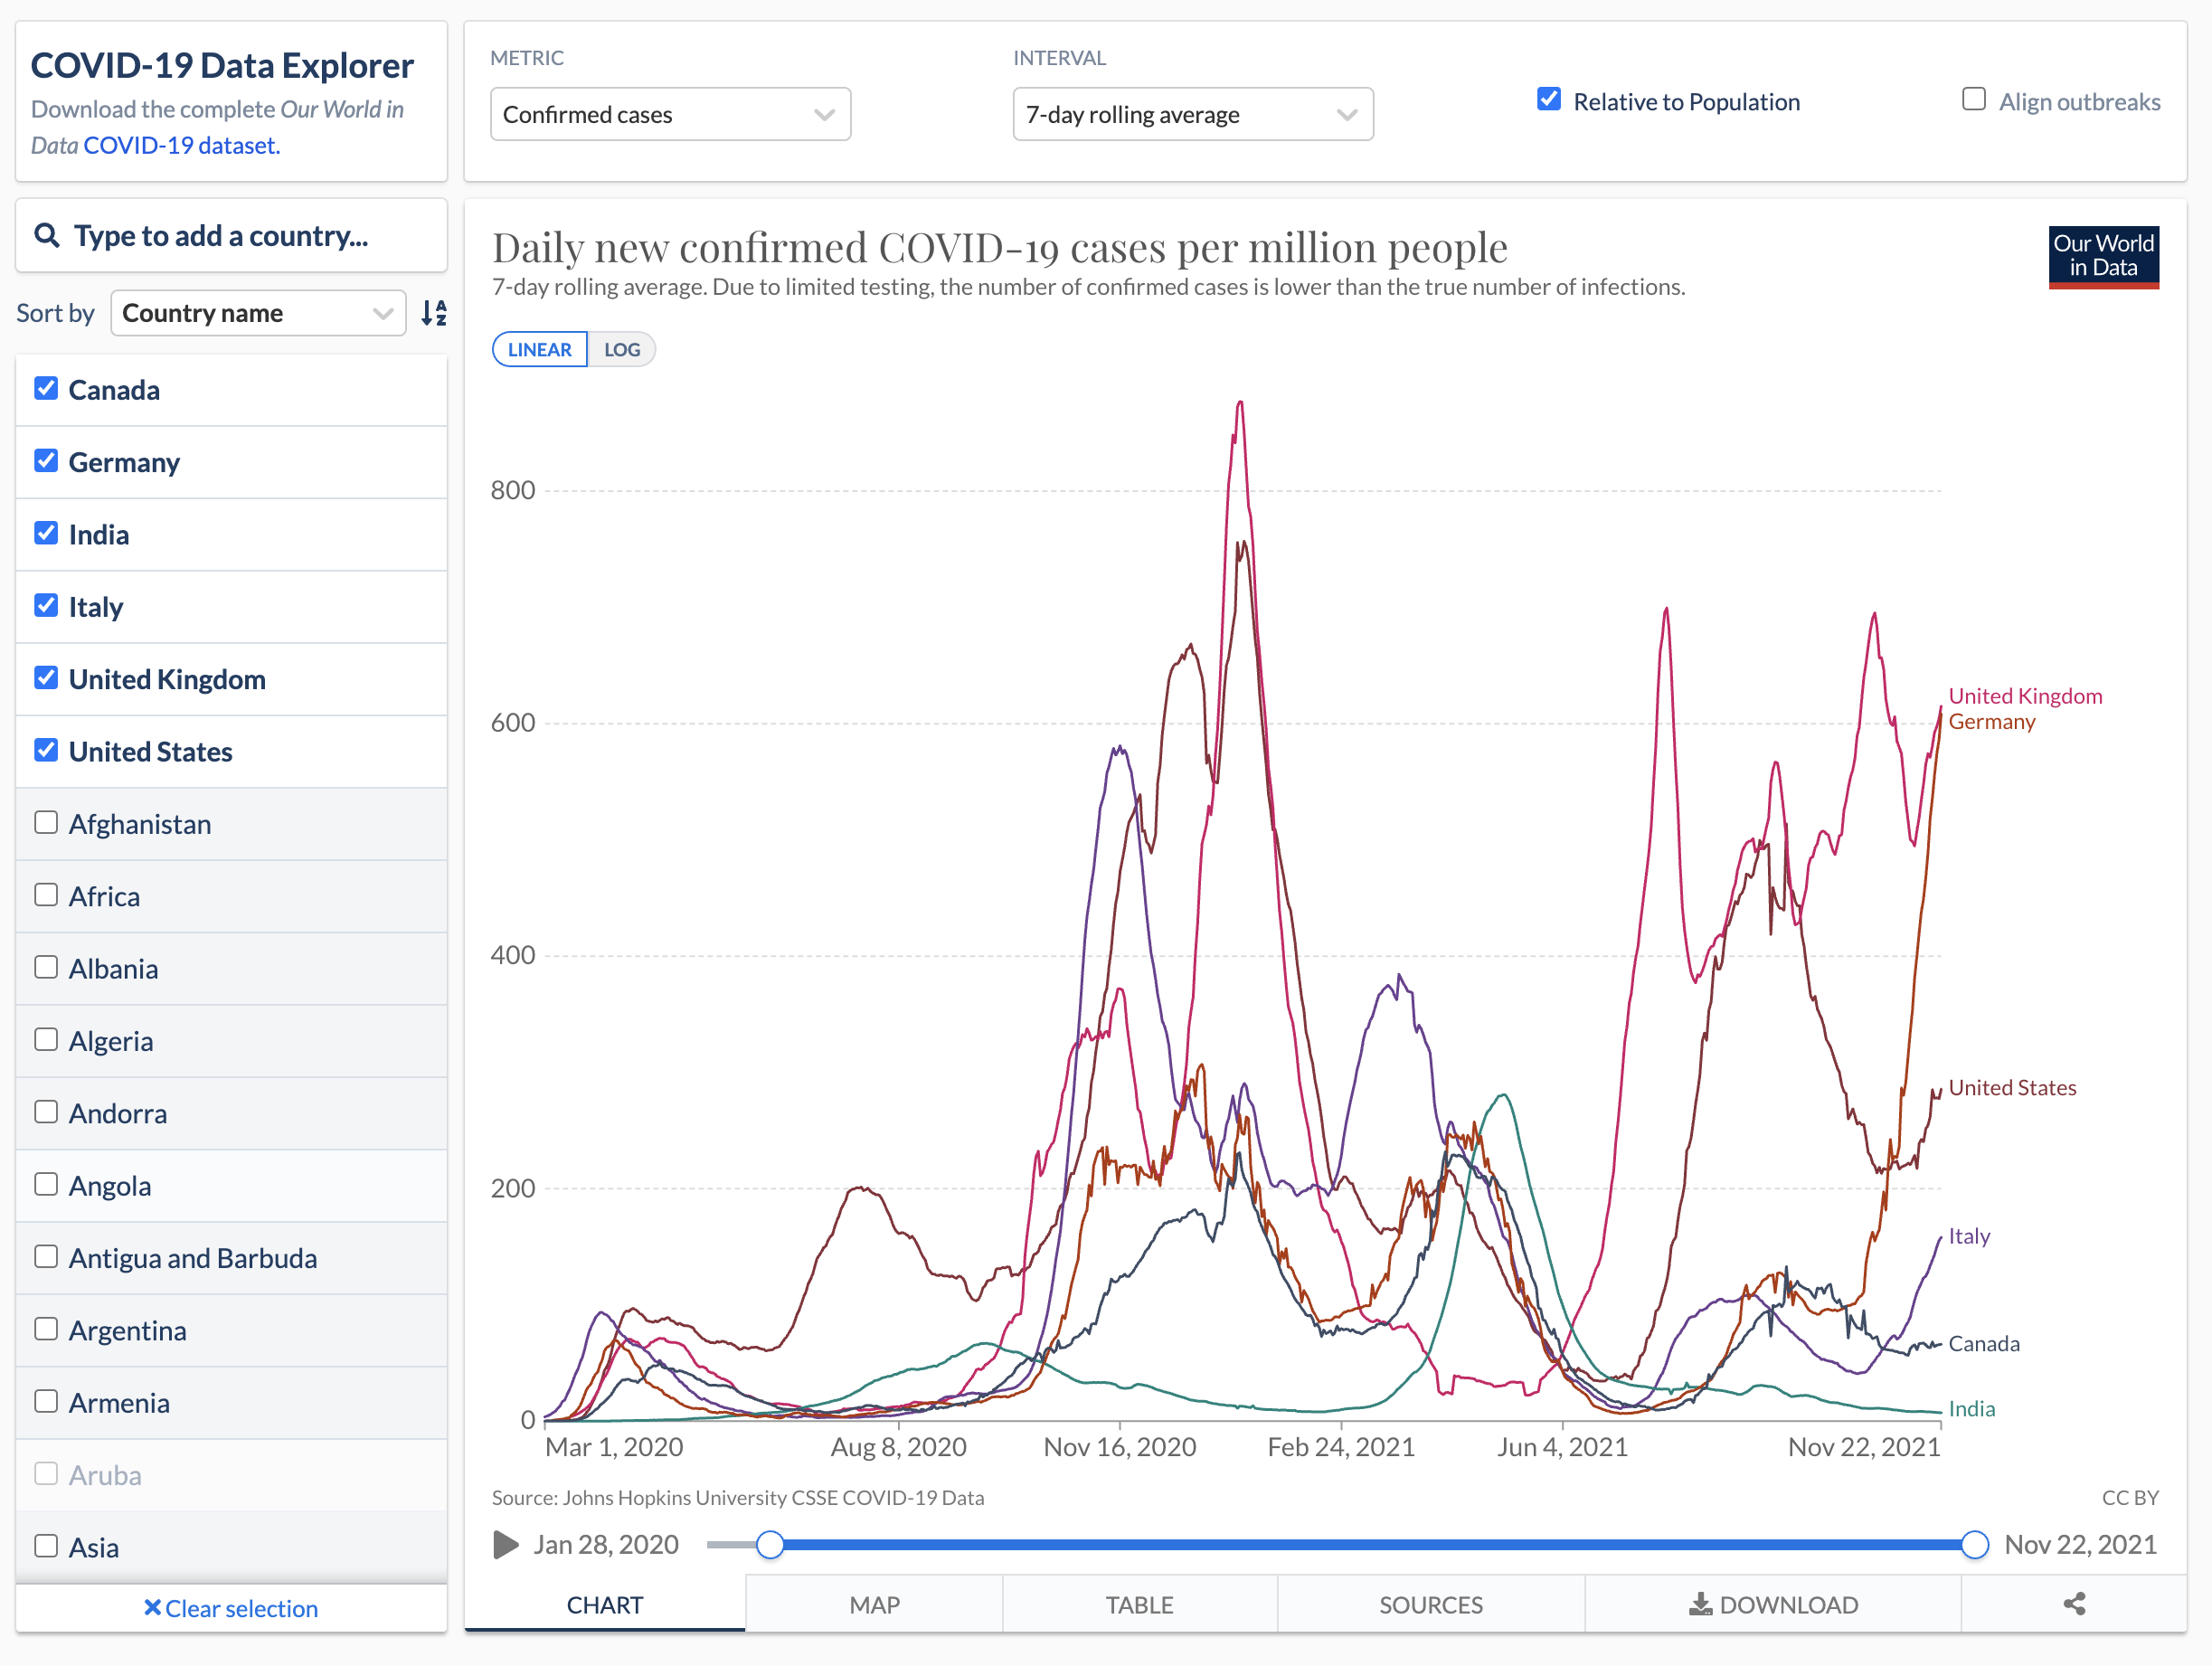Open the Sort by Country name dropdown
2212x1666 pixels.
click(x=257, y=313)
